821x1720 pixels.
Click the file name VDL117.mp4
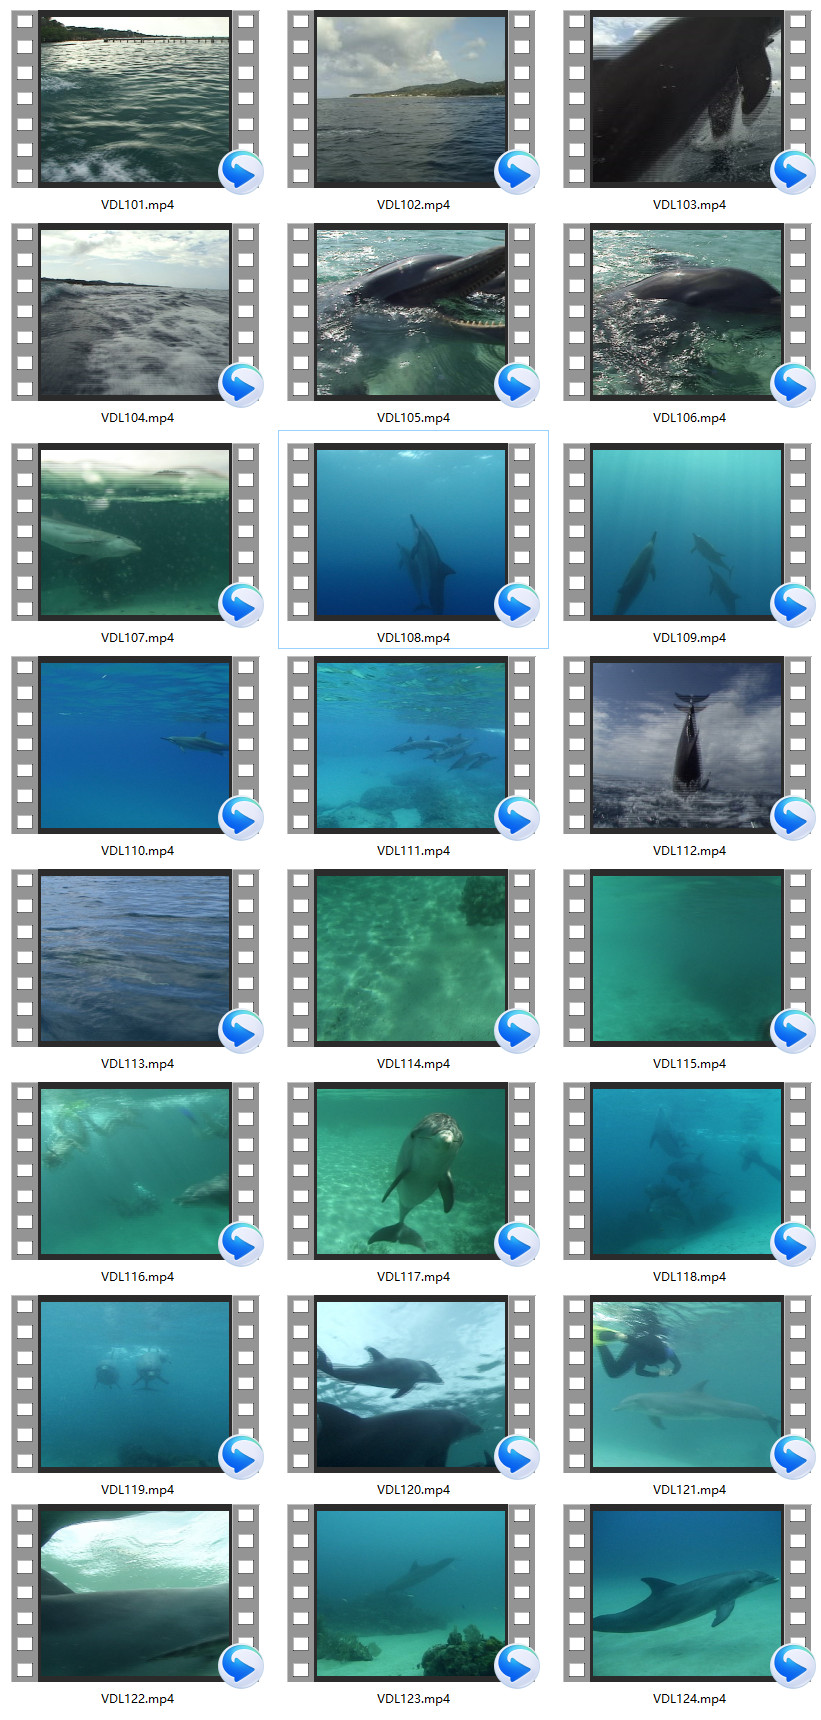tap(413, 1277)
